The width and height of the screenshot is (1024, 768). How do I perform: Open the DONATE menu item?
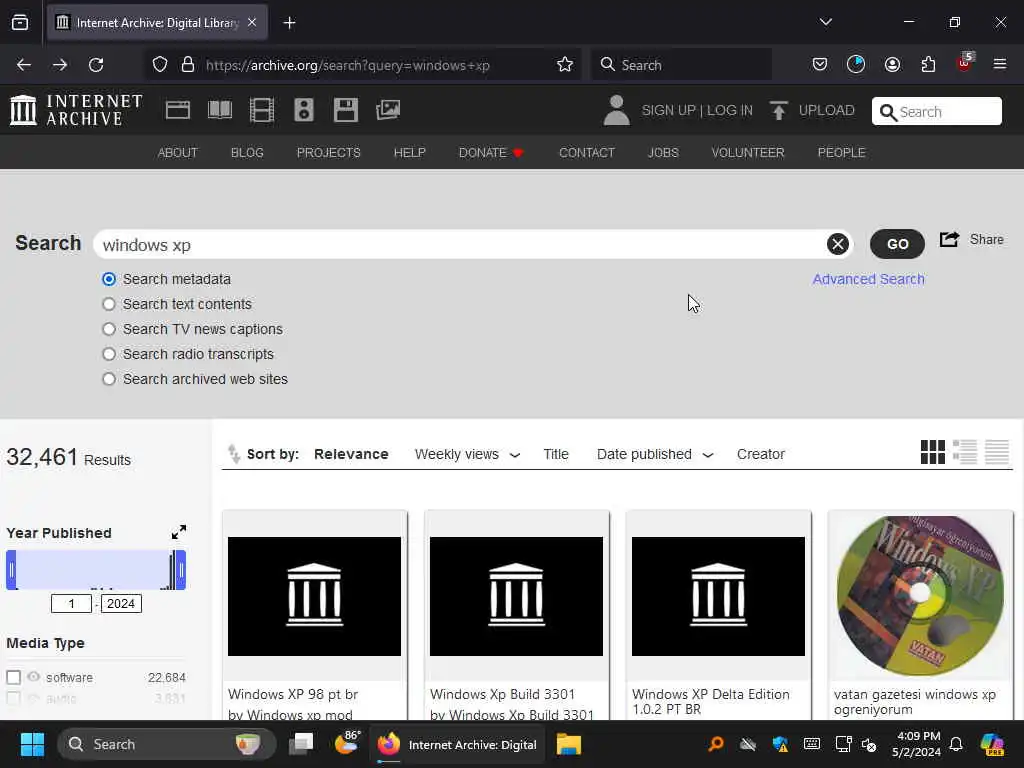pyautogui.click(x=490, y=153)
